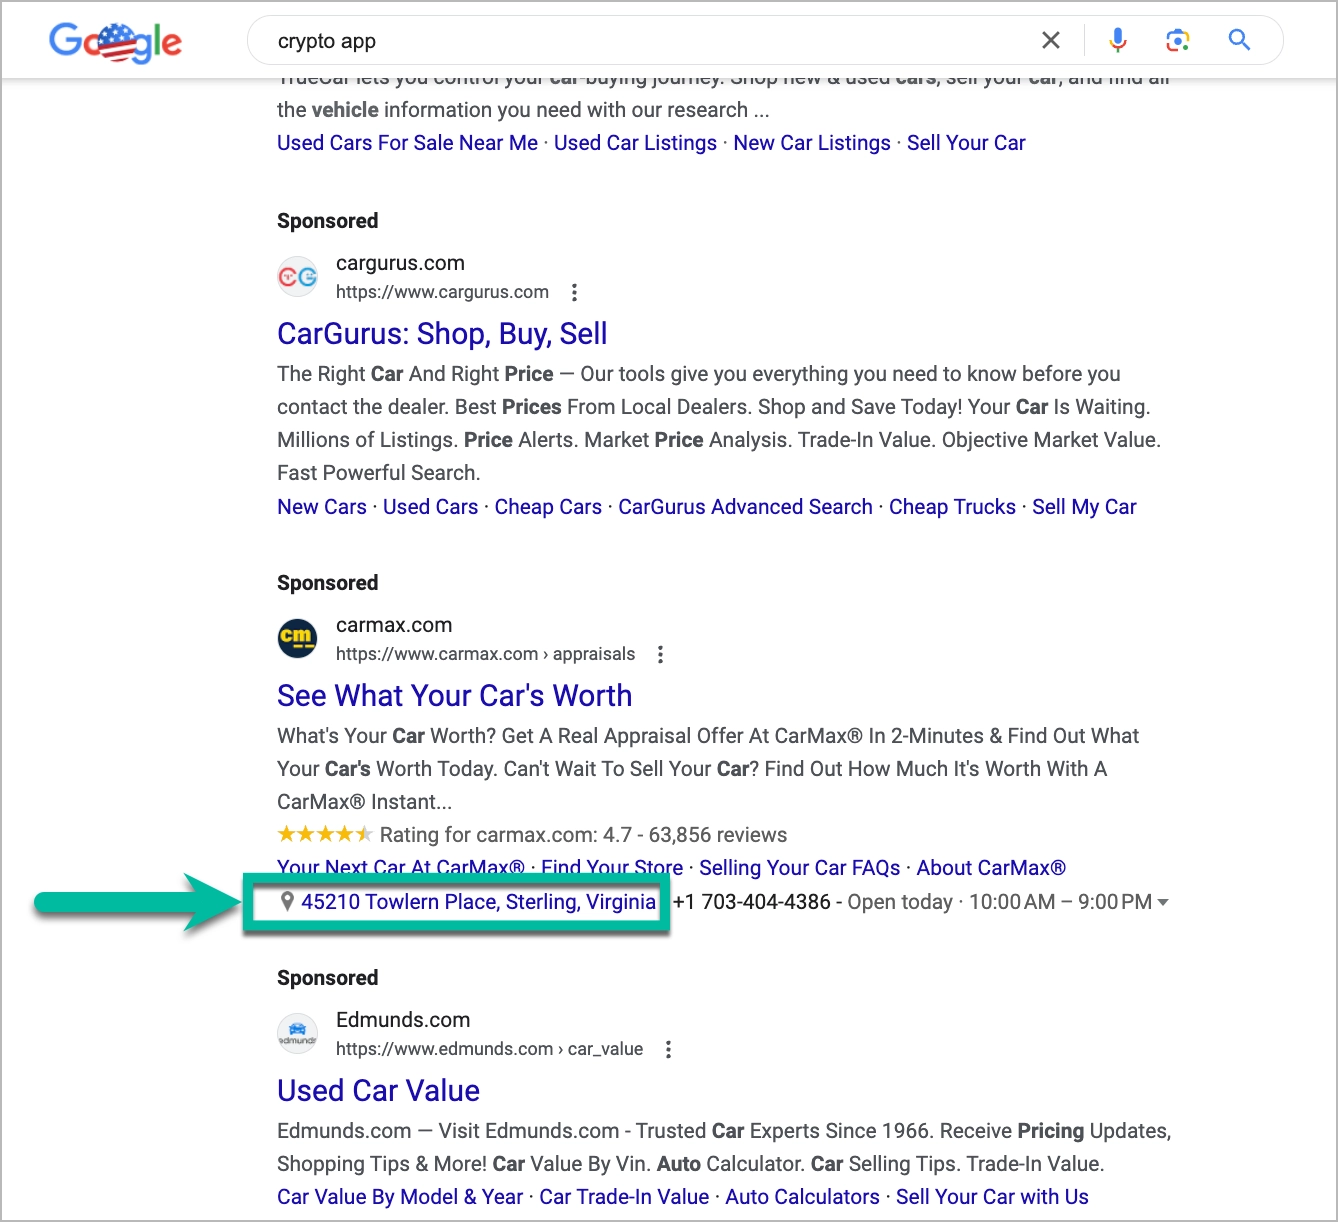1338x1222 pixels.
Task: Click the voice search microphone icon
Action: click(1117, 40)
